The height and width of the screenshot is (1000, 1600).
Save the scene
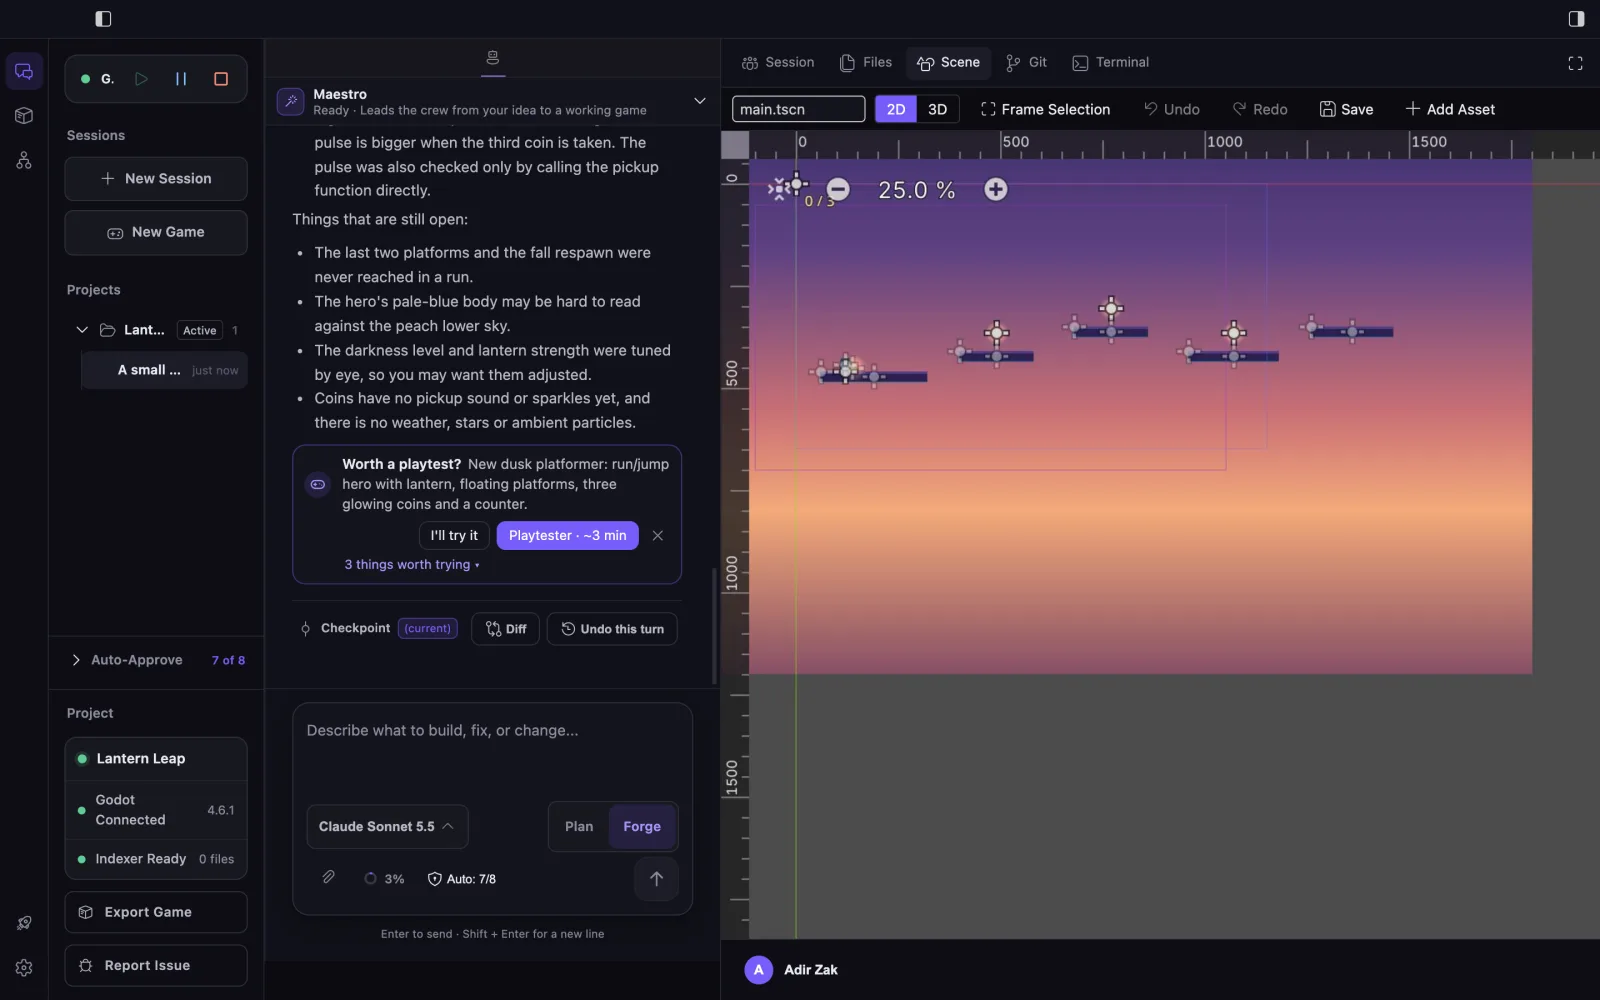(1346, 109)
